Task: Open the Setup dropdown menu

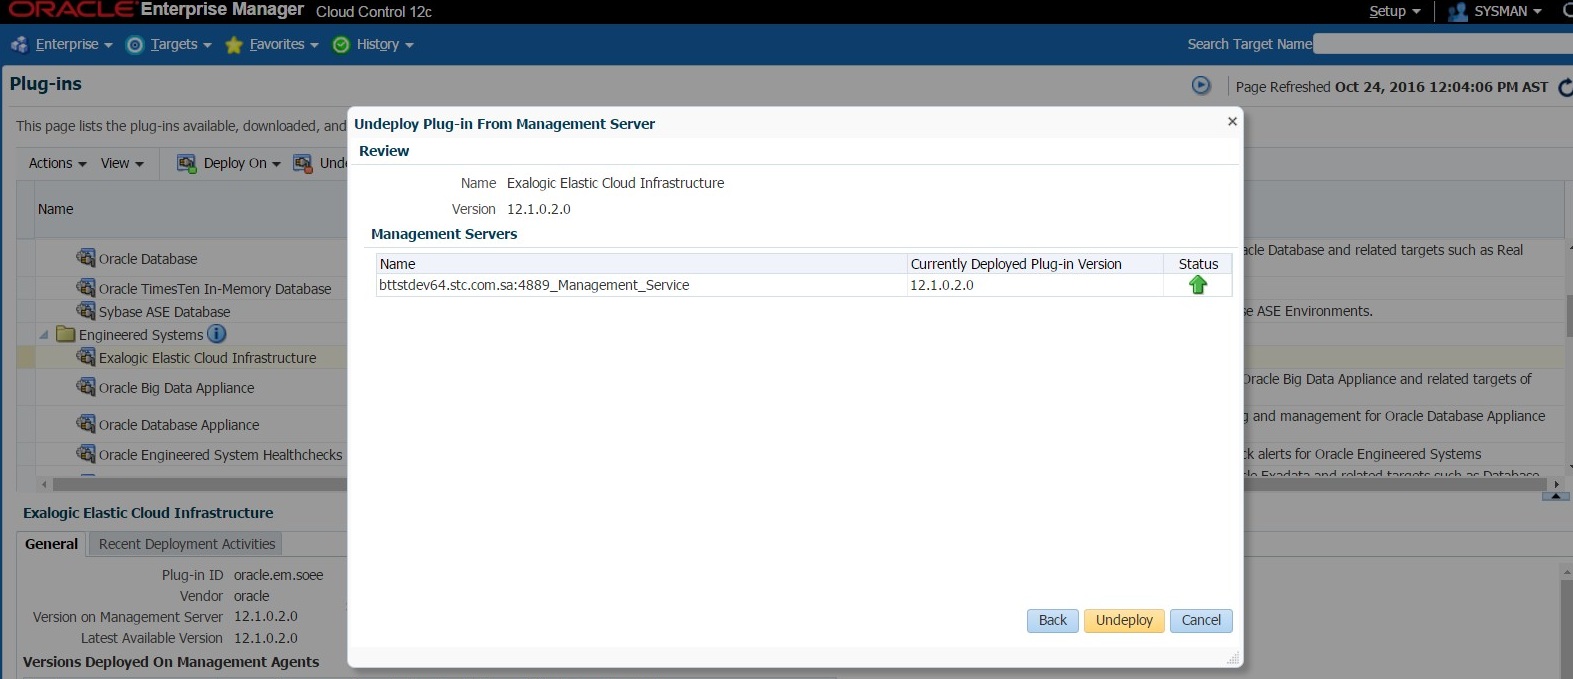Action: (x=1394, y=11)
